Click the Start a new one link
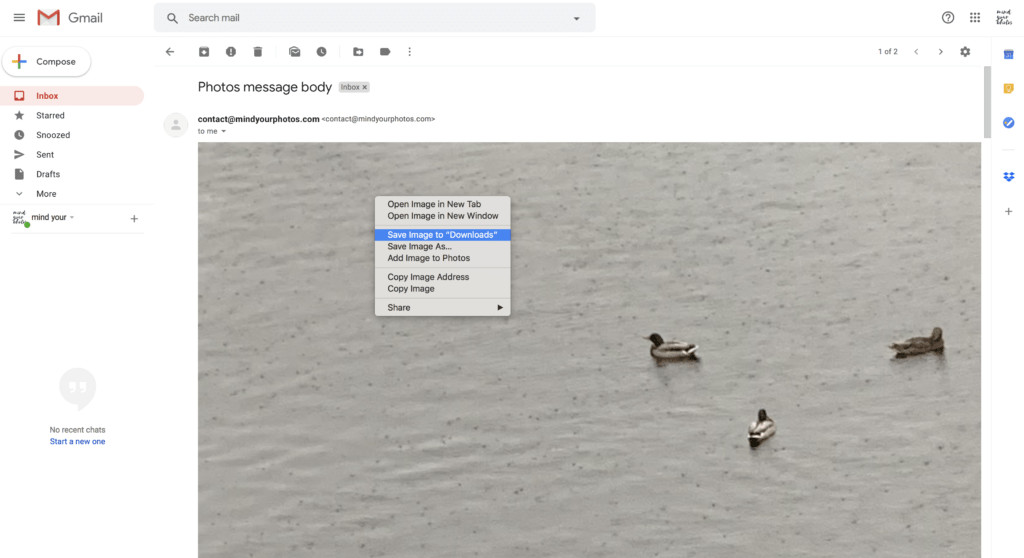This screenshot has width=1024, height=558. tap(77, 442)
